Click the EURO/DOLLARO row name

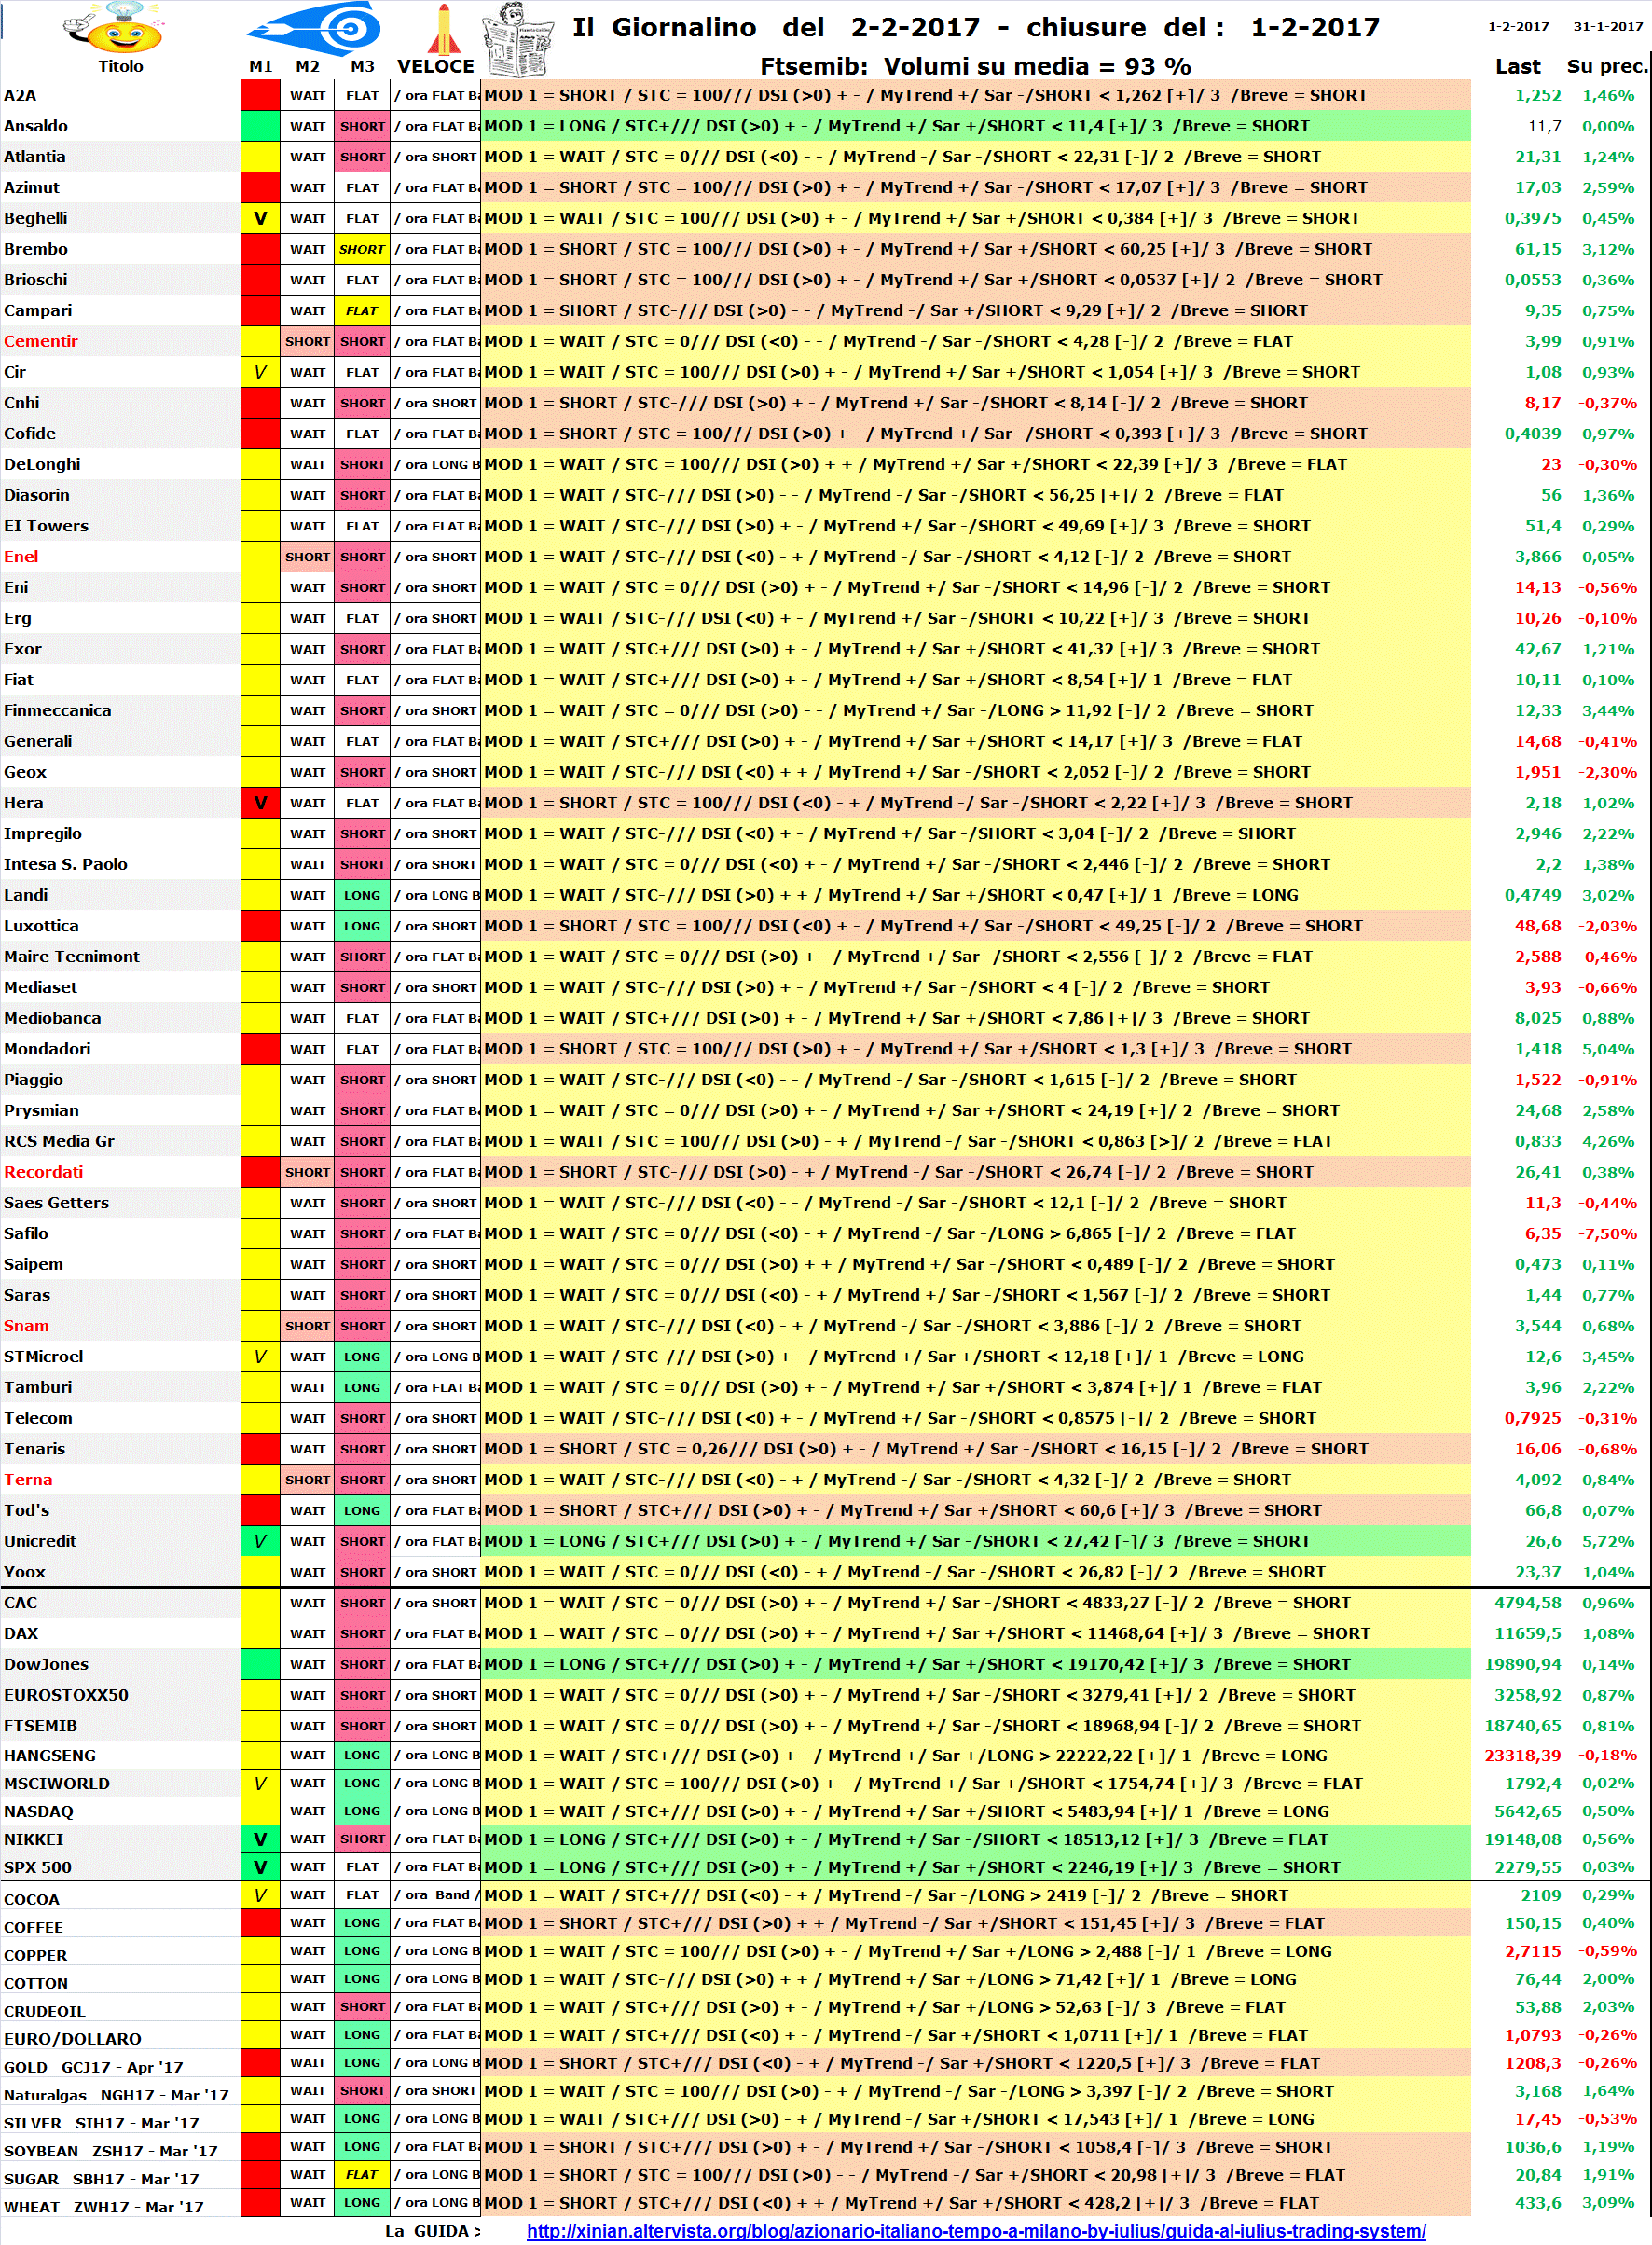click(x=73, y=2039)
